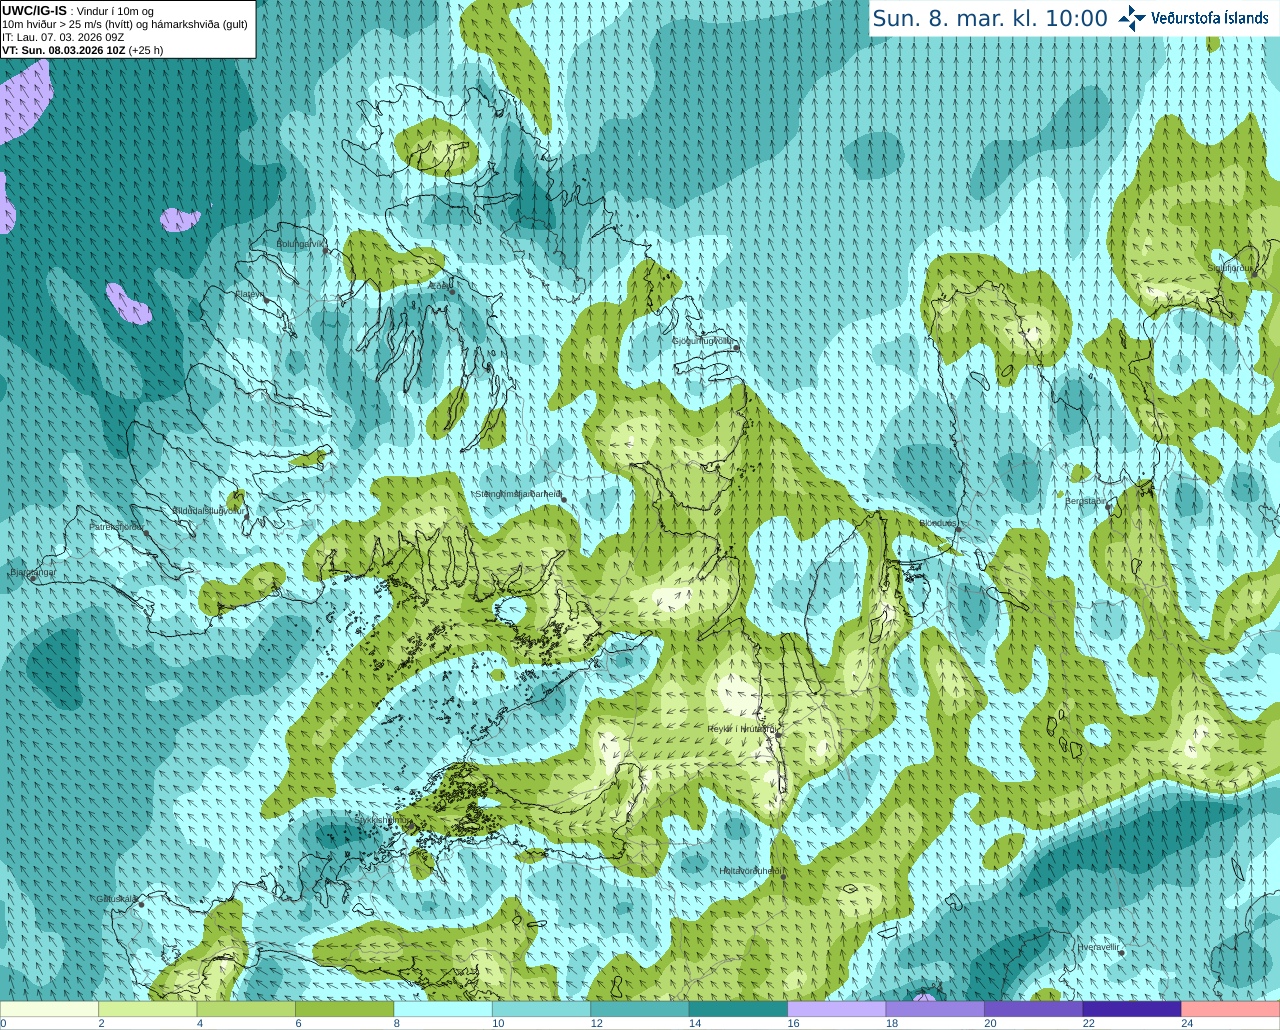This screenshot has width=1280, height=1030.
Task: Click the legend tick number 24
Action: 1187,1023
